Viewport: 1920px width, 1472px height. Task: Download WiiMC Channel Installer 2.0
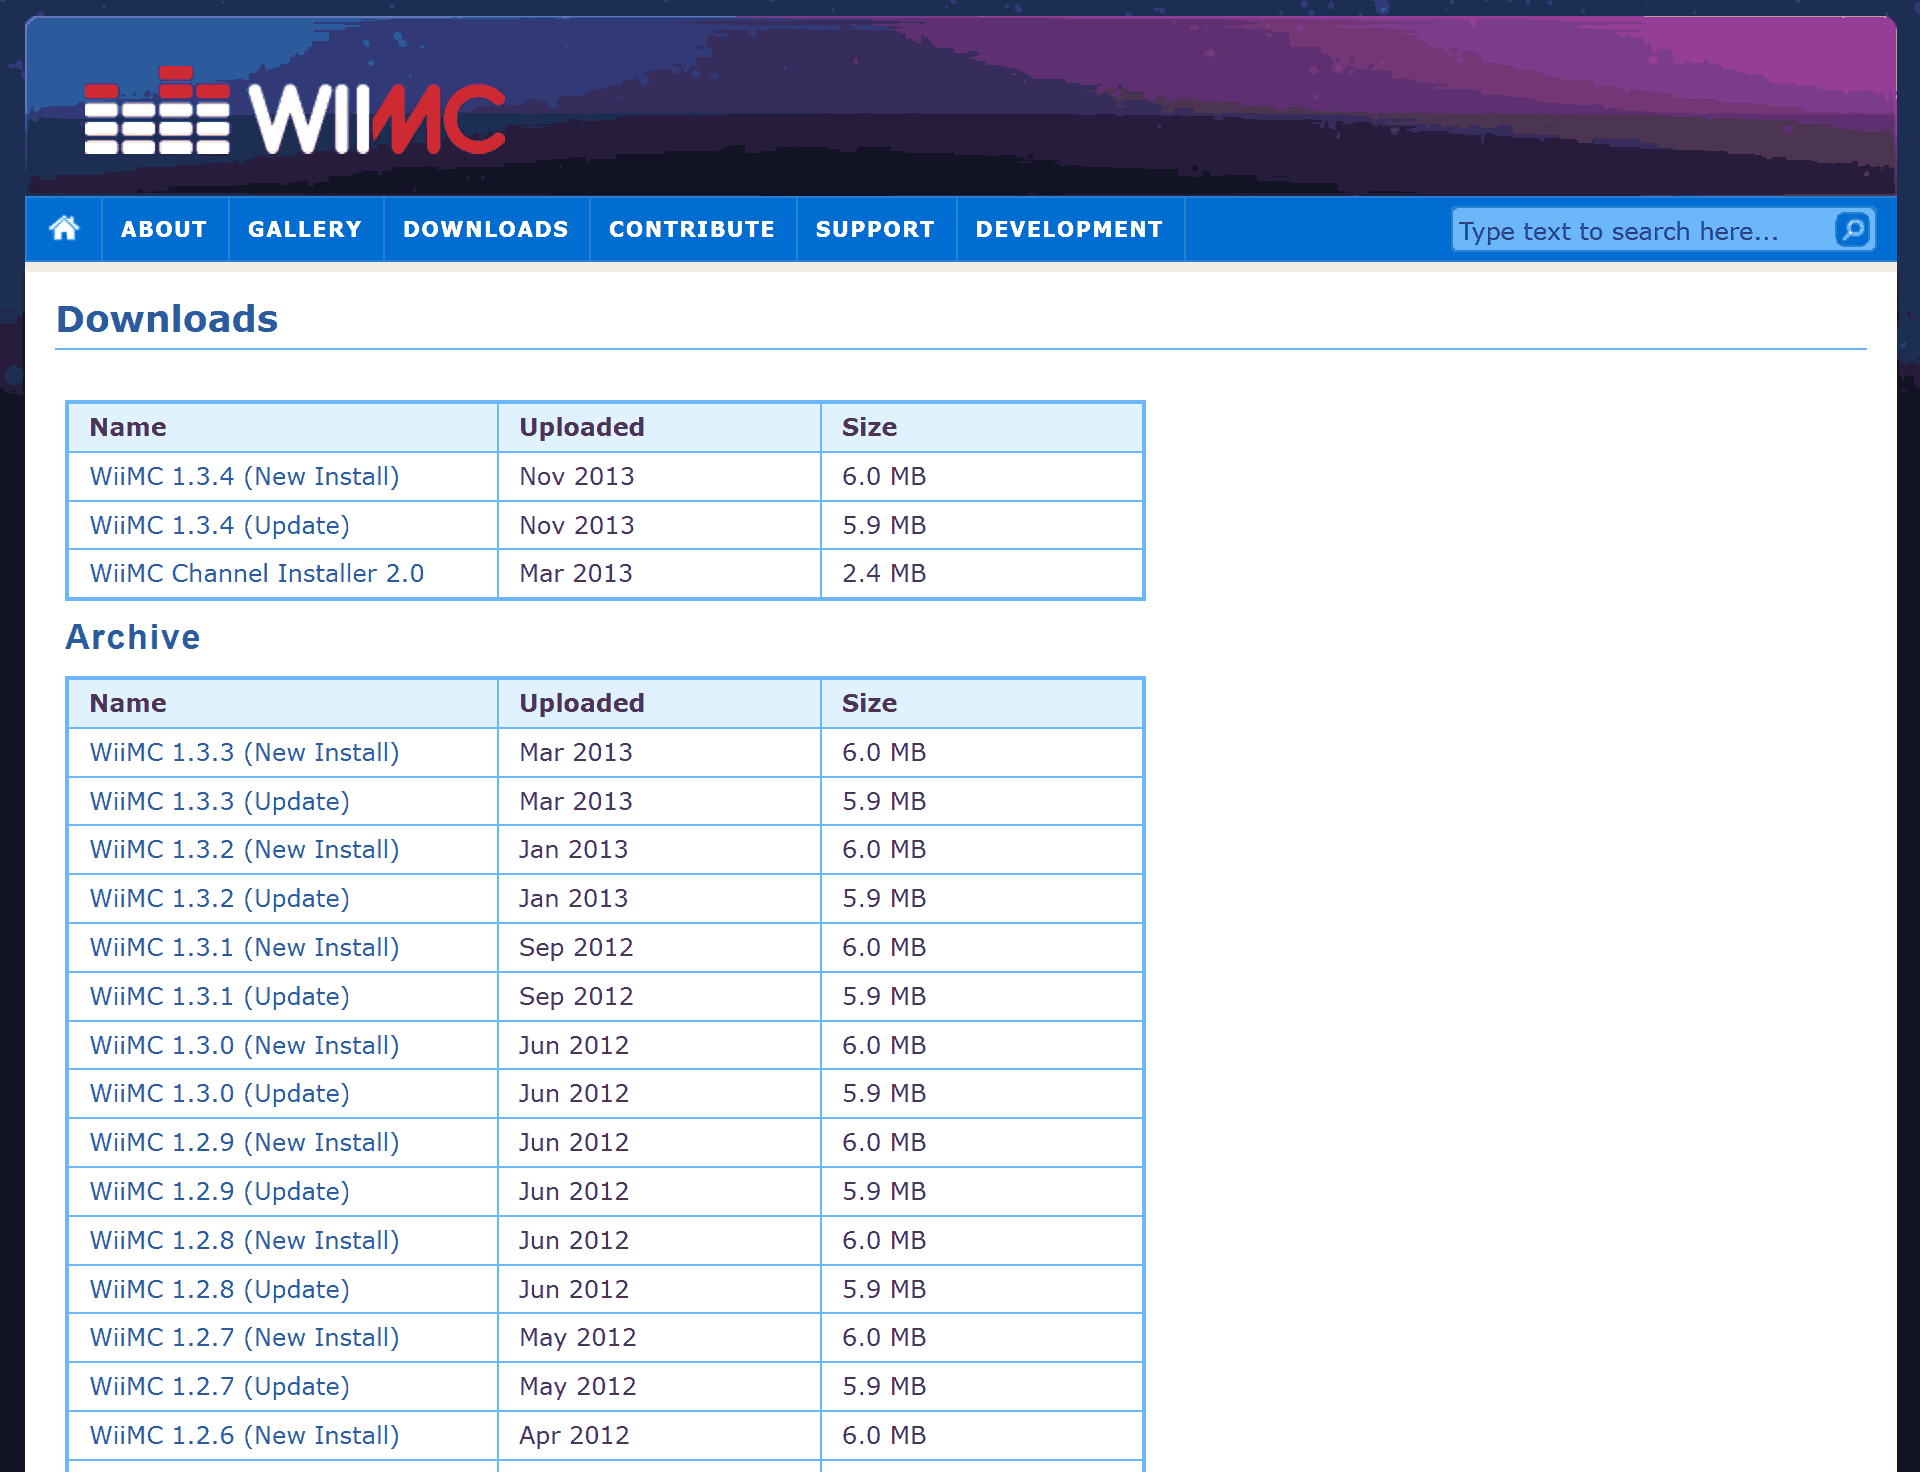[x=257, y=573]
